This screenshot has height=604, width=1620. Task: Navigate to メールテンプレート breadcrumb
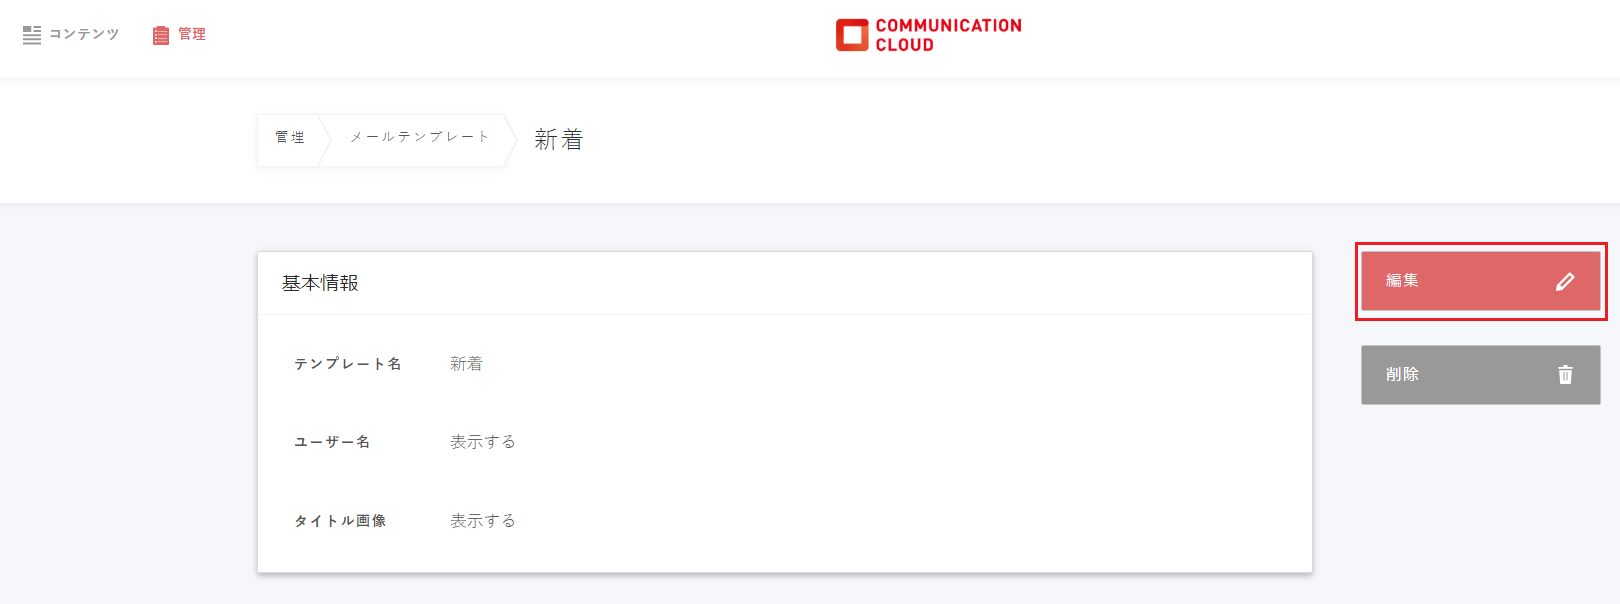click(419, 137)
